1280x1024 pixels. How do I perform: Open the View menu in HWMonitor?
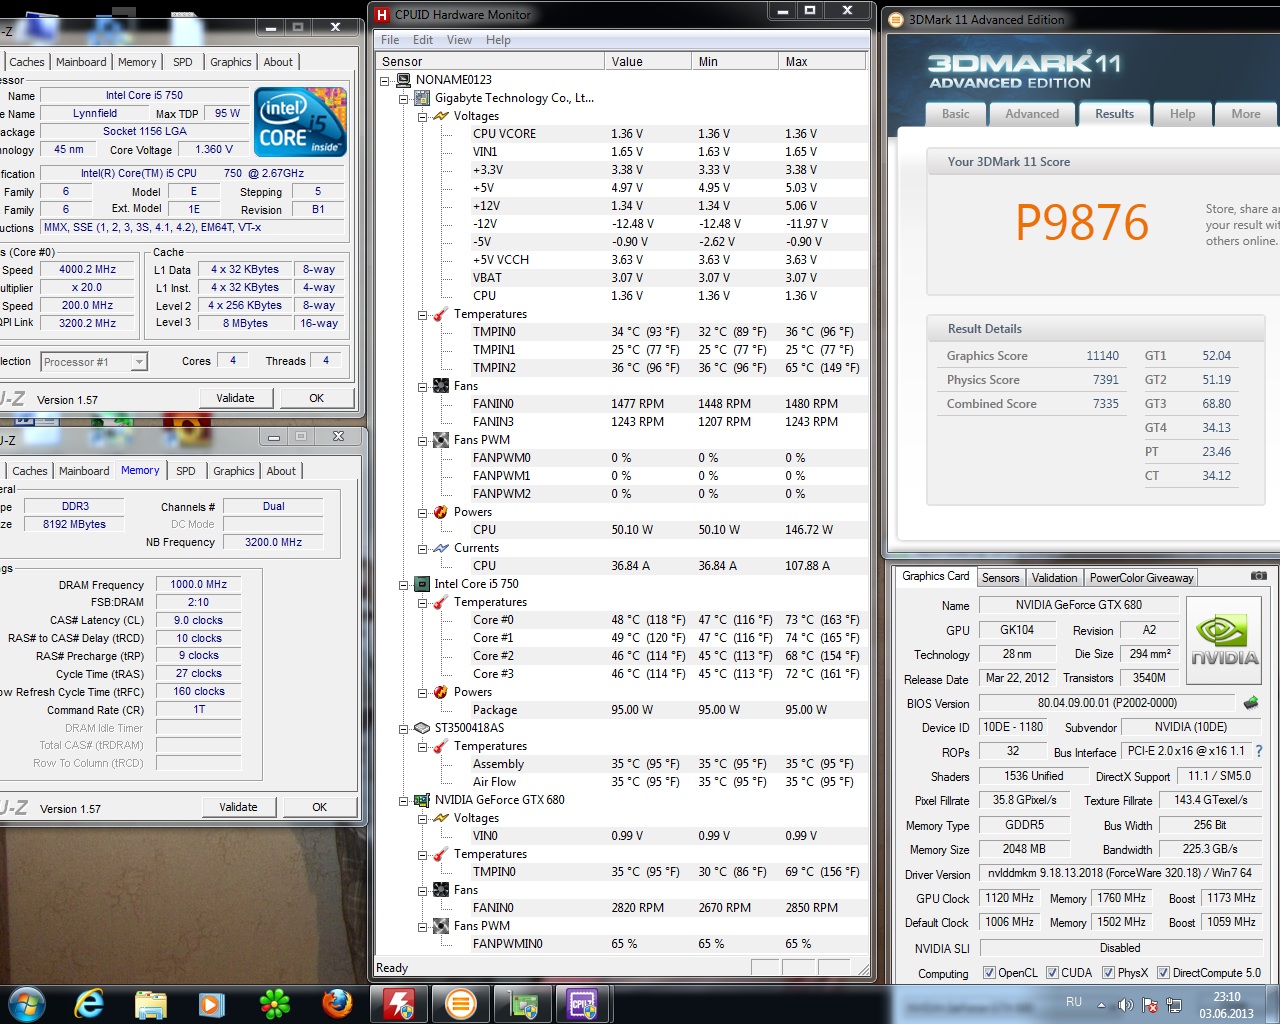(459, 40)
